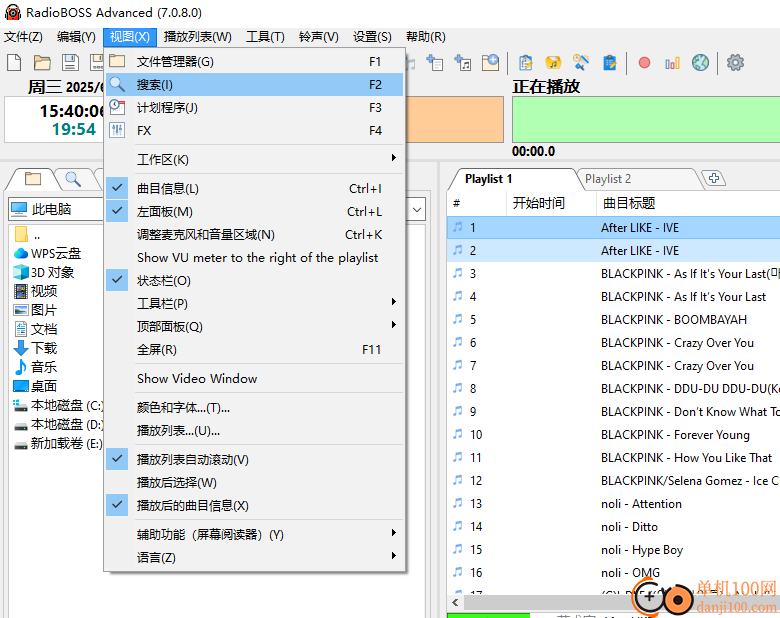The width and height of the screenshot is (780, 618).
Task: Toggle 状态栏(O) status bar checkmark
Action: coord(254,281)
